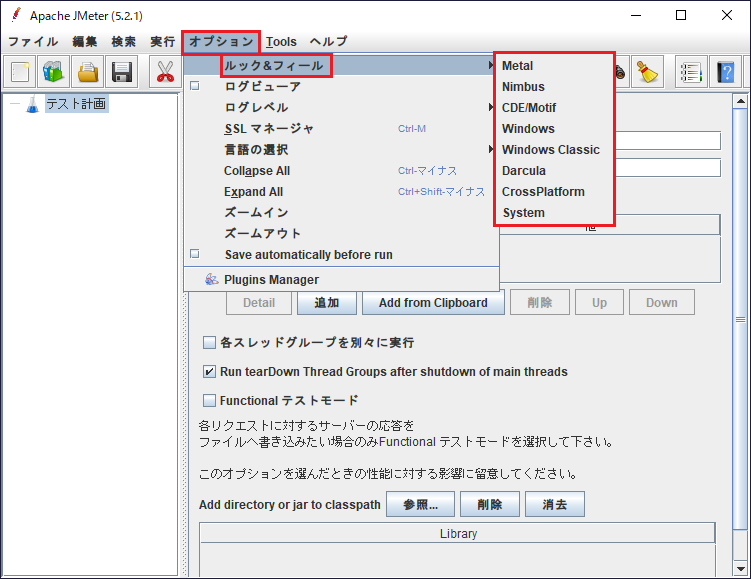Open the Tools menu
751x579 pixels.
281,42
